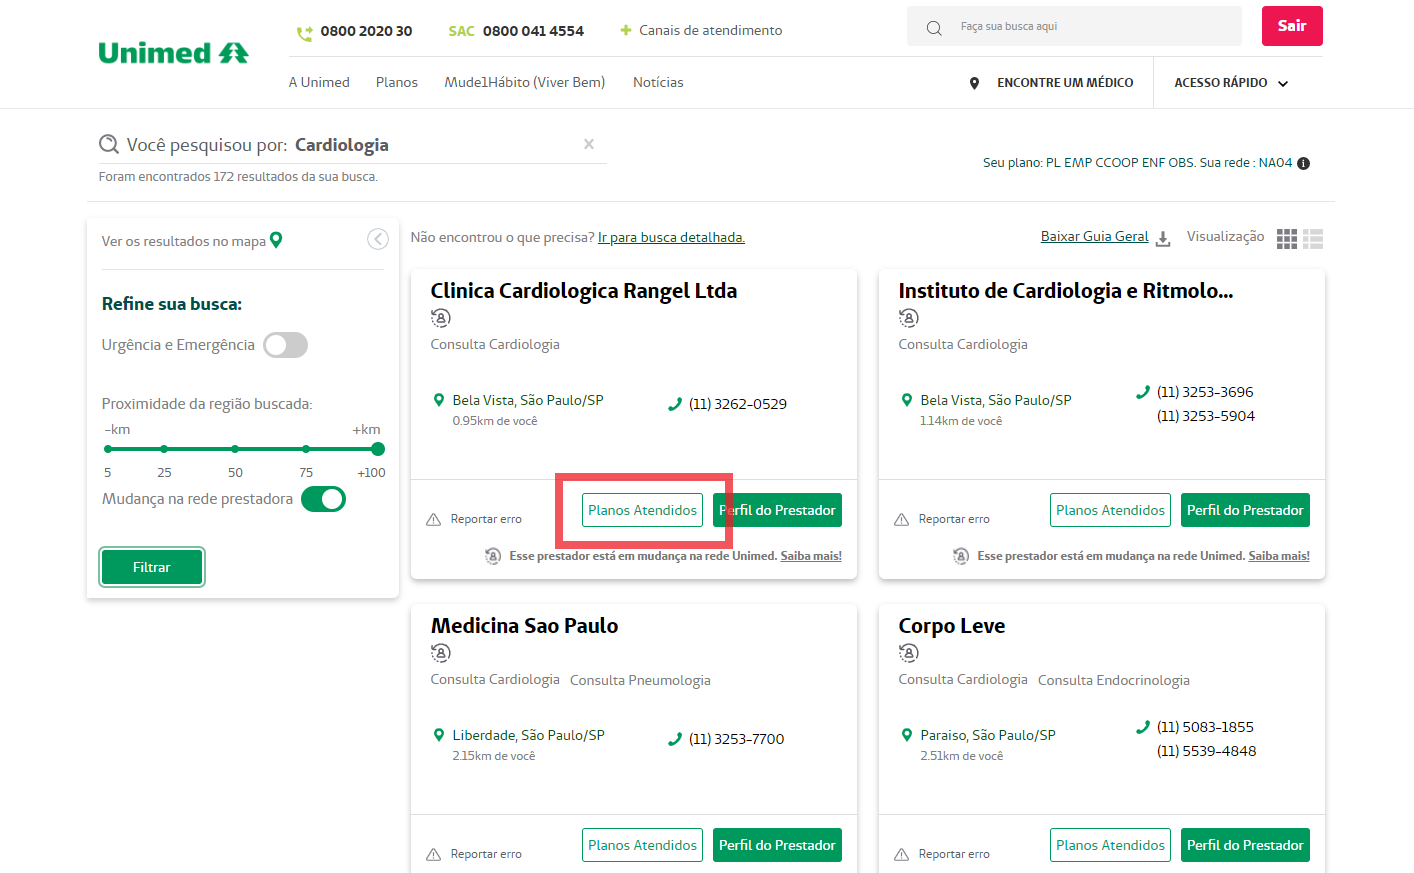Click the phone icon beside (11) 3253-7700
This screenshot has width=1414, height=873.
[x=674, y=739]
